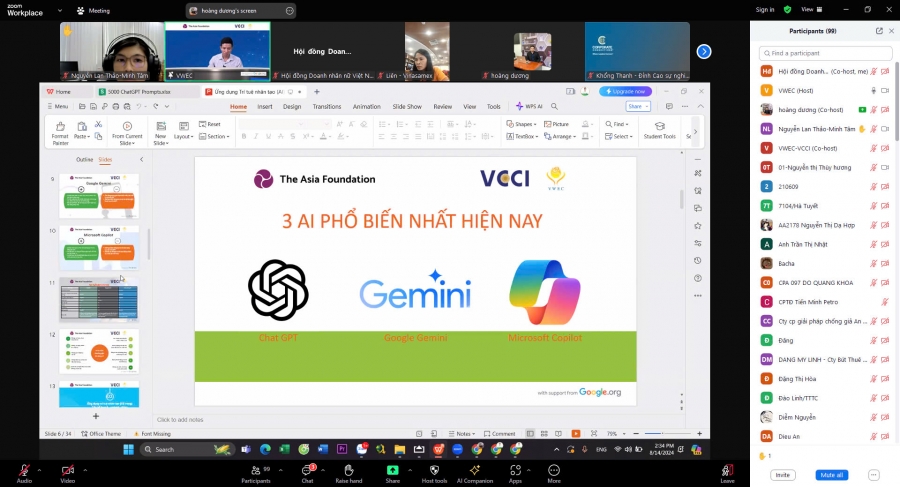Toggle VWEC (Host) microphone in participants list
The image size is (900, 487).
tap(873, 90)
